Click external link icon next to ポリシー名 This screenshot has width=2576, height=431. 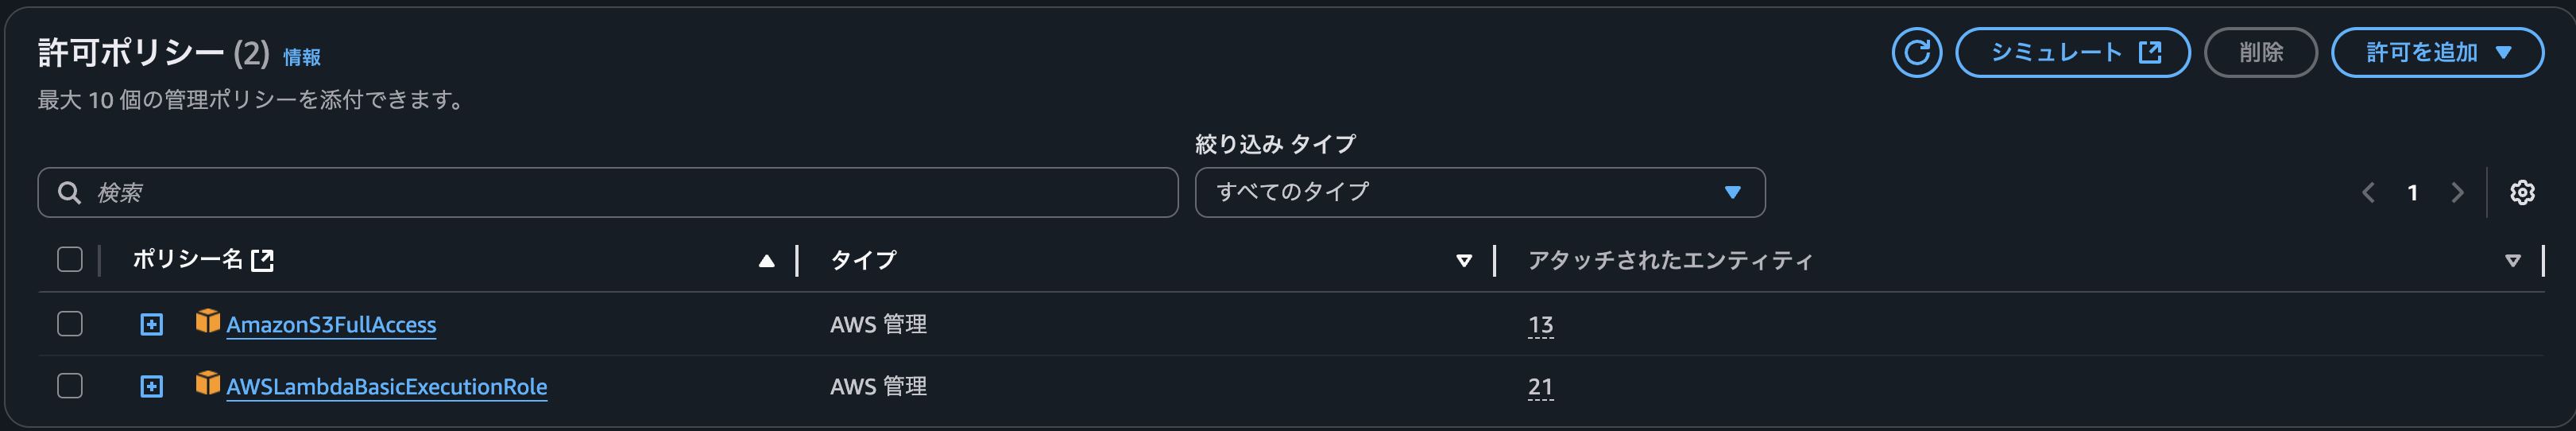[263, 261]
